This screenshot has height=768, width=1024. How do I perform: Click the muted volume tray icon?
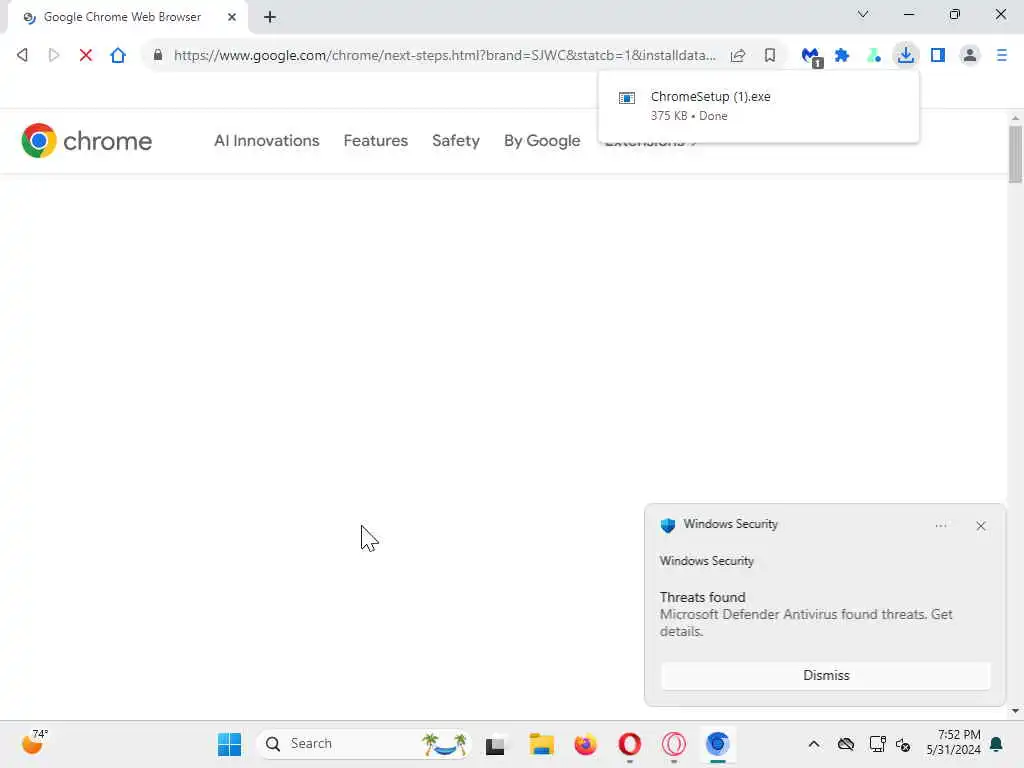(x=903, y=744)
